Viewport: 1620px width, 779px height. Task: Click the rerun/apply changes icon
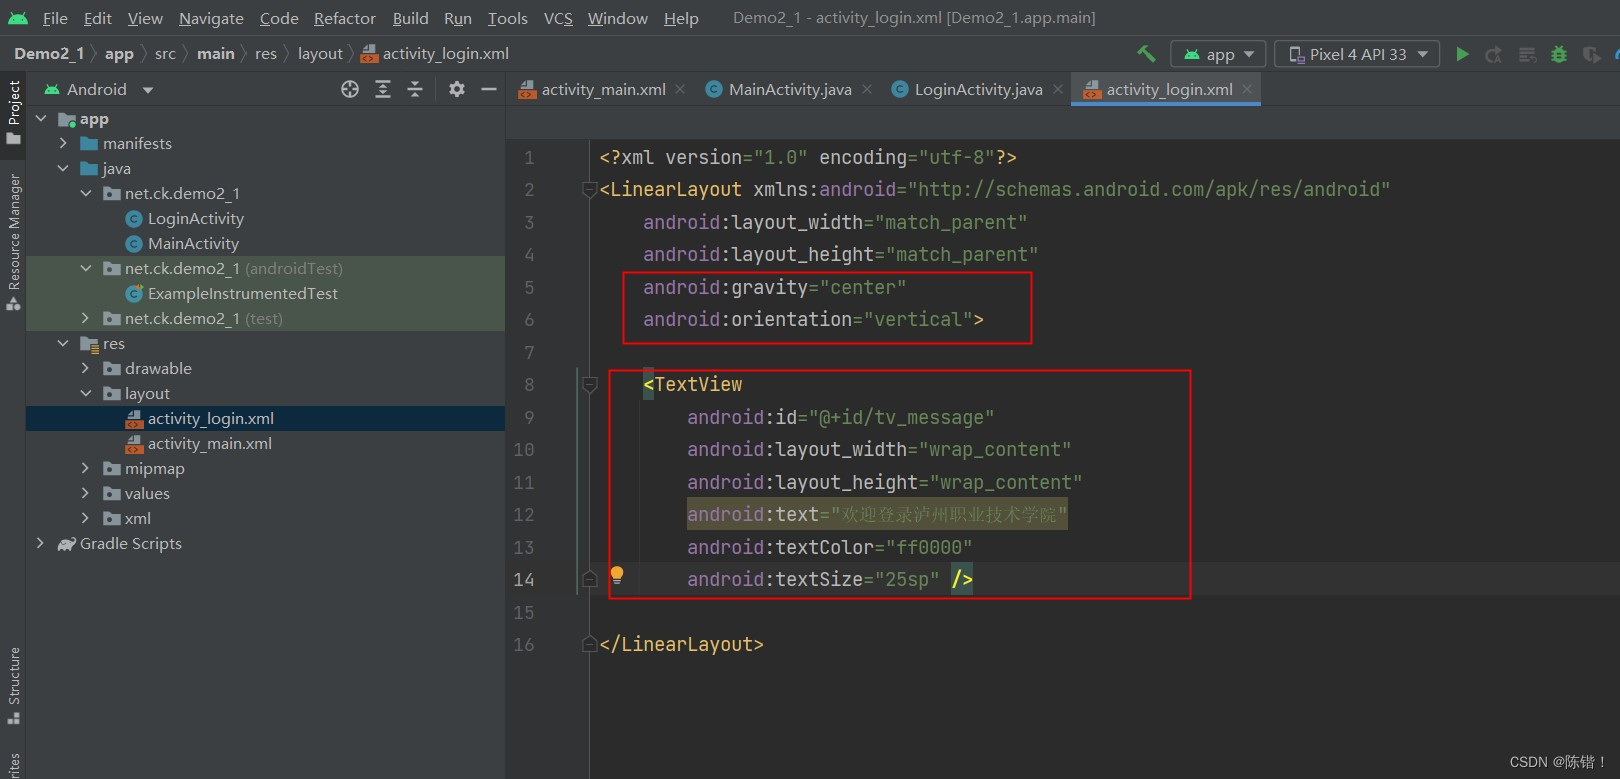1494,54
